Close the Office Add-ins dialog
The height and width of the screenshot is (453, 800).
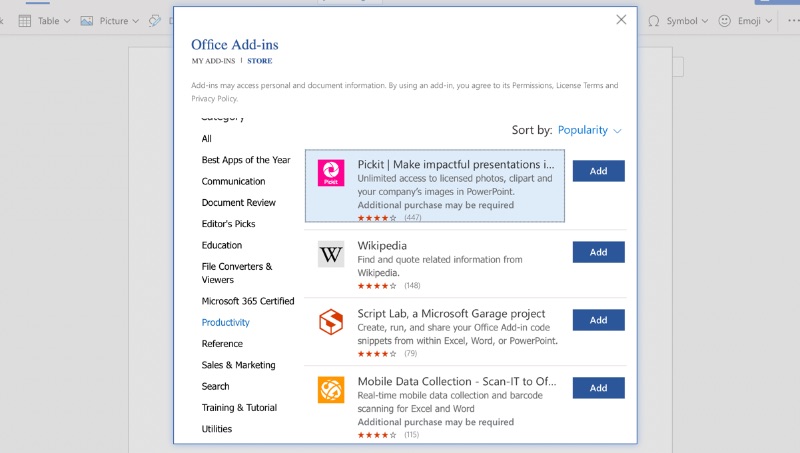pyautogui.click(x=621, y=20)
